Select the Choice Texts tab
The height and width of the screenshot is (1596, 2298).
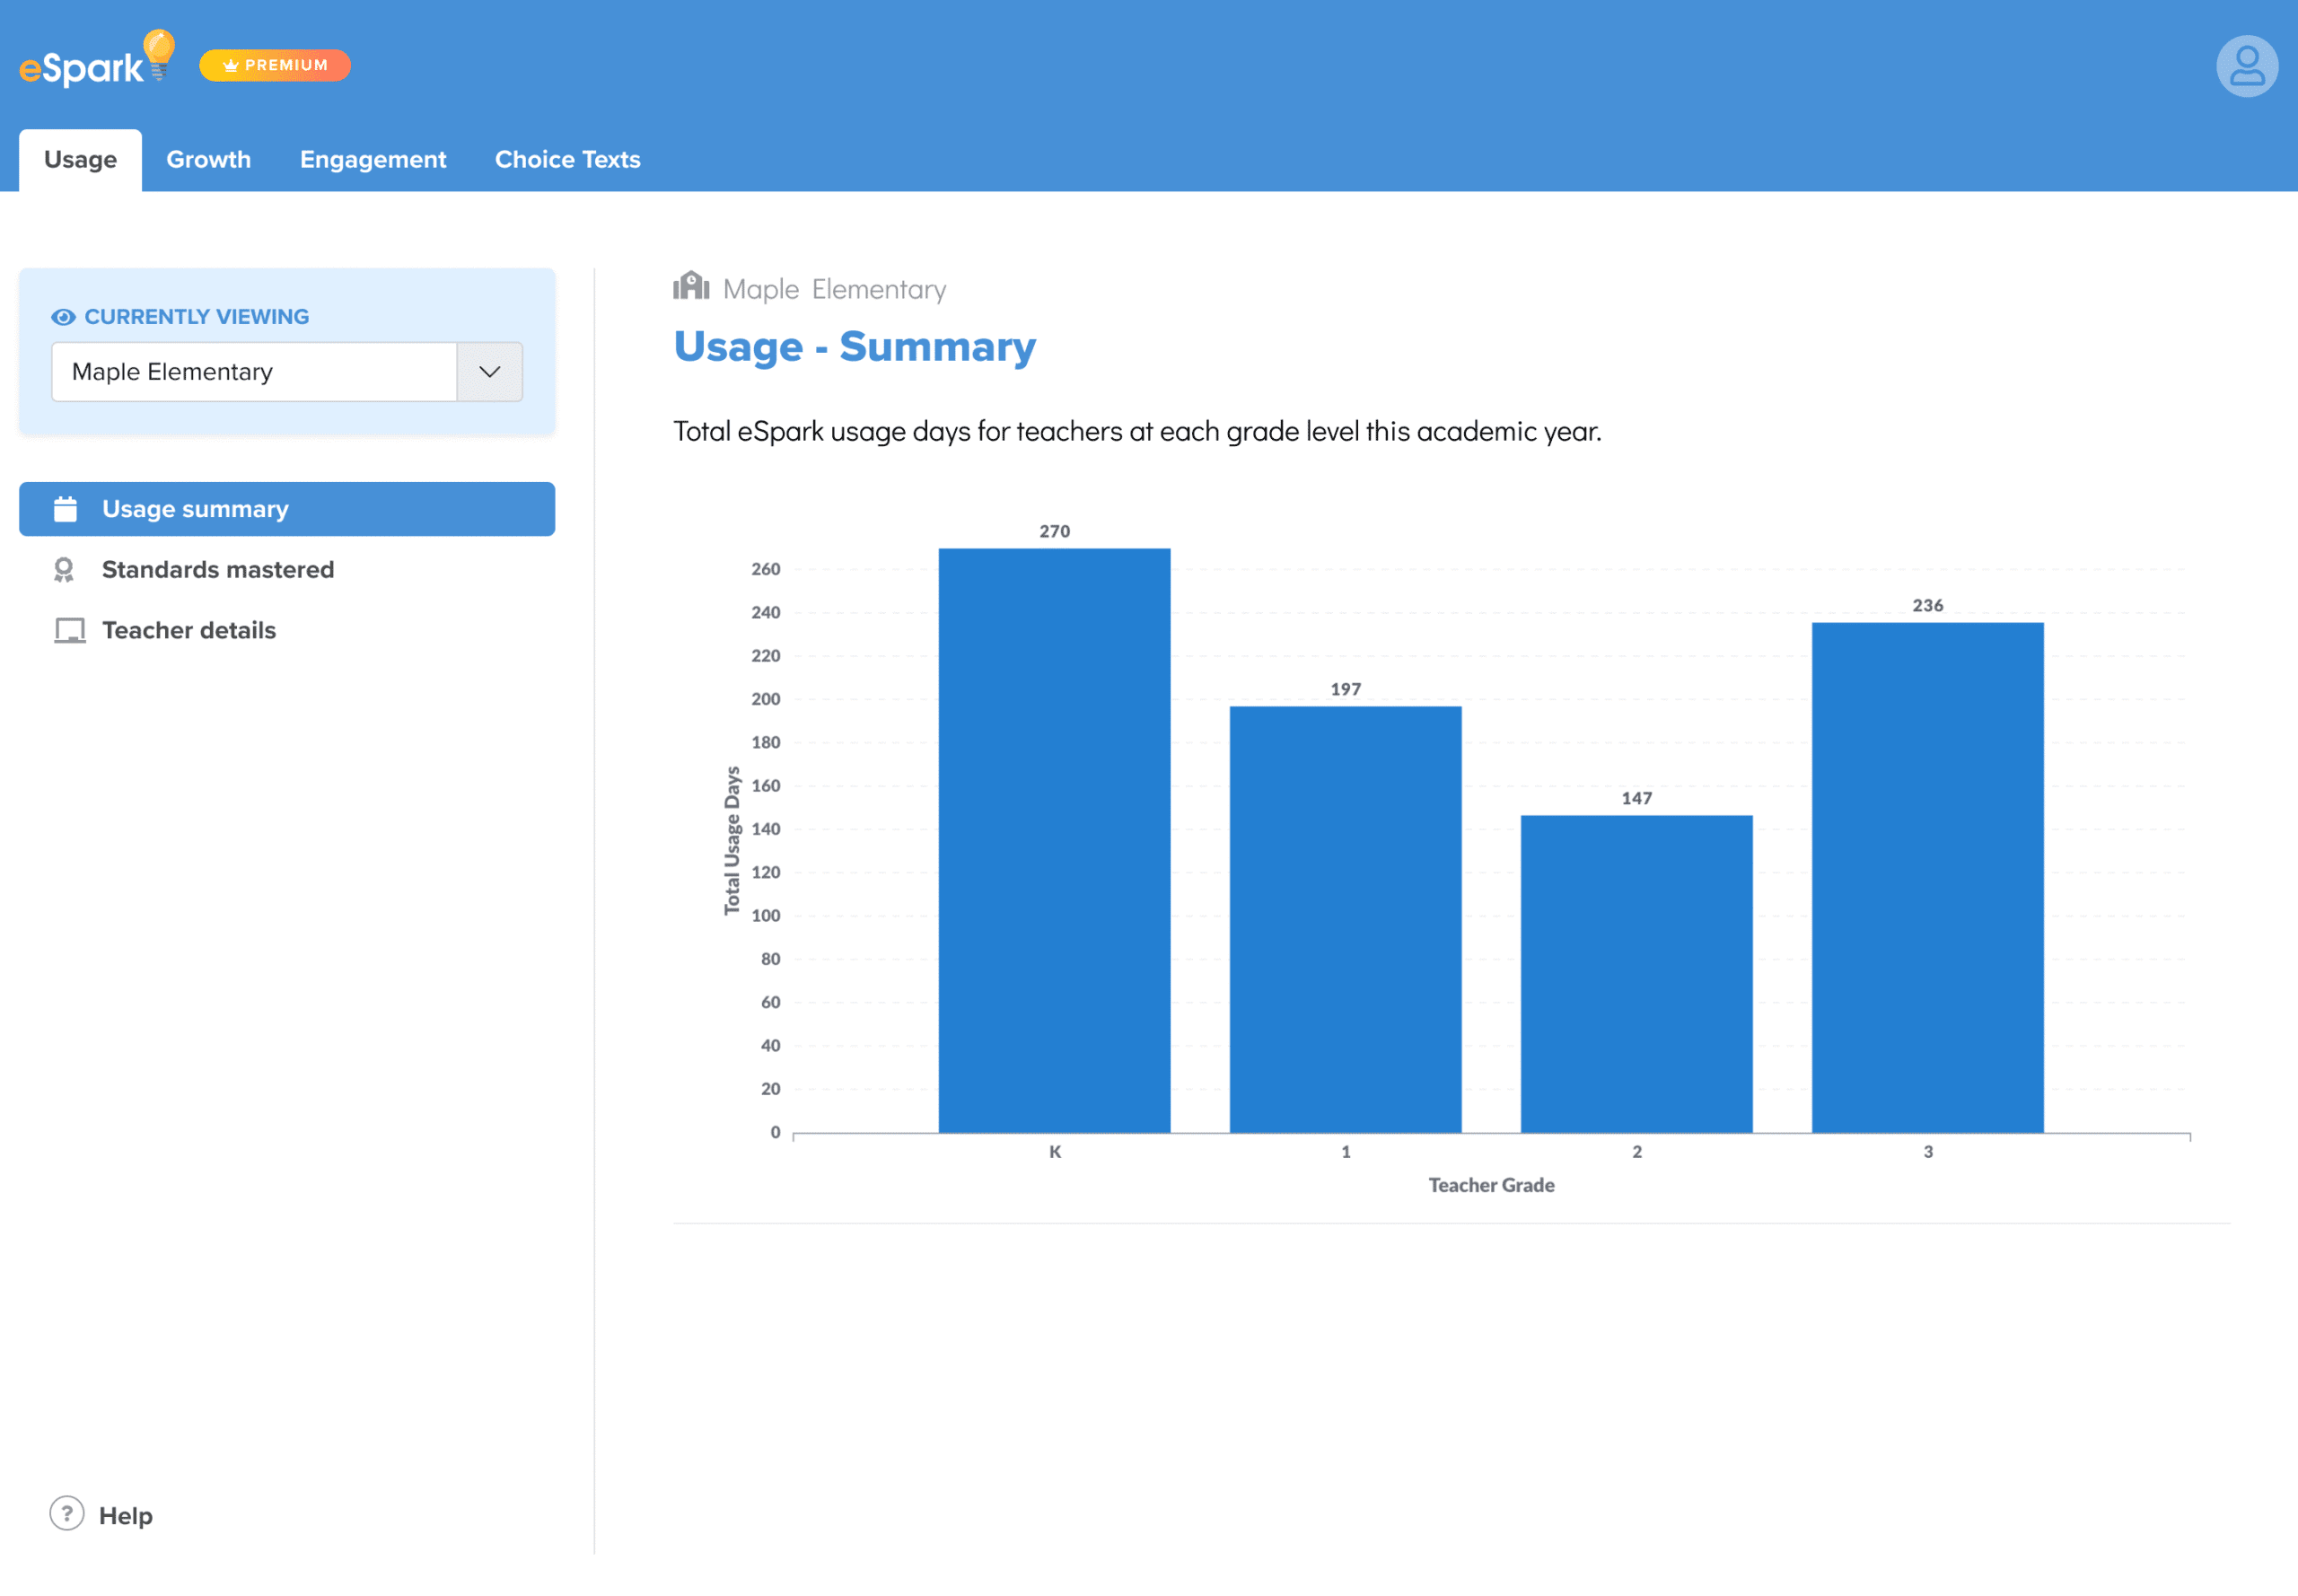567,160
